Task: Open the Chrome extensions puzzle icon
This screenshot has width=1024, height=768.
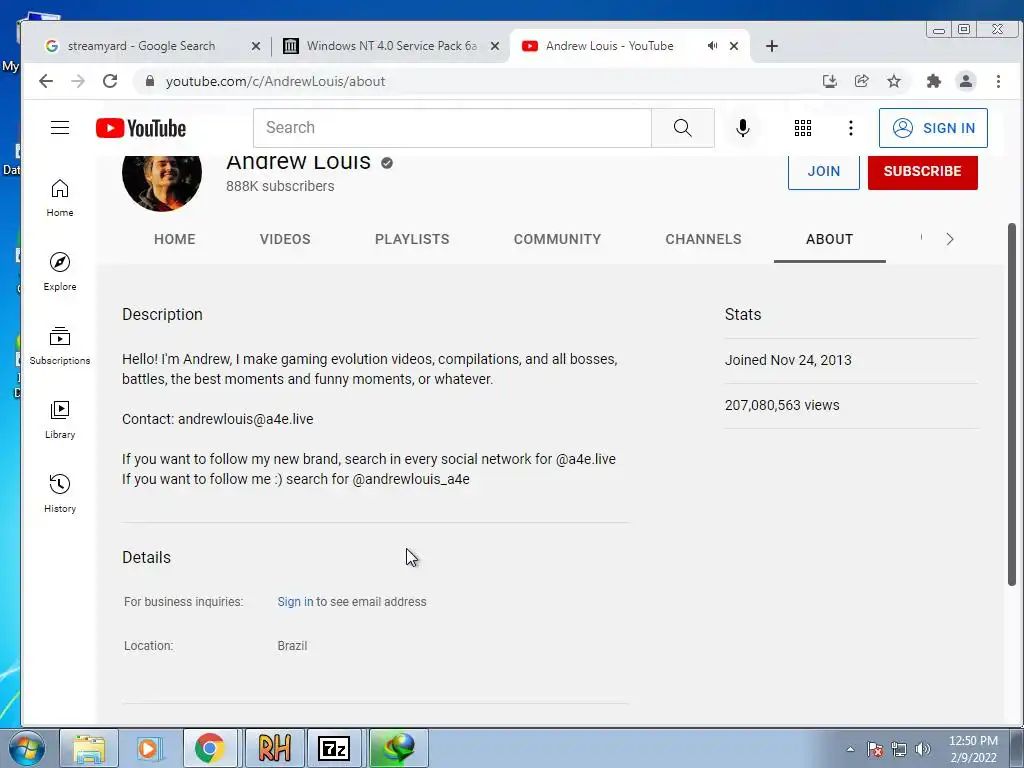Action: pos(934,81)
